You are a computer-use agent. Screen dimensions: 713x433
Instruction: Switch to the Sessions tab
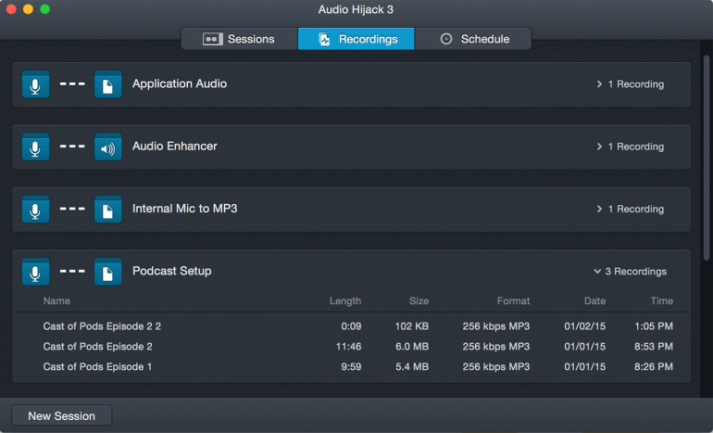click(239, 39)
